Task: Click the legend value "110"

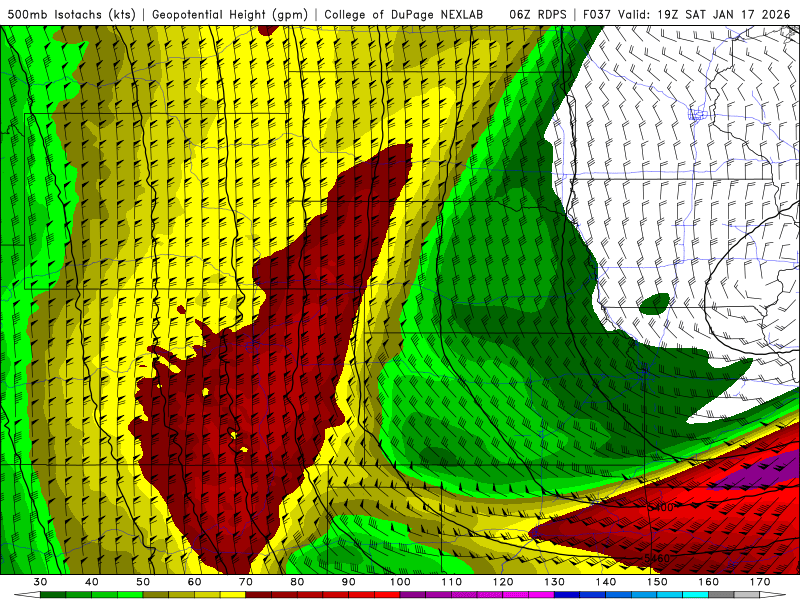Action: tap(452, 582)
